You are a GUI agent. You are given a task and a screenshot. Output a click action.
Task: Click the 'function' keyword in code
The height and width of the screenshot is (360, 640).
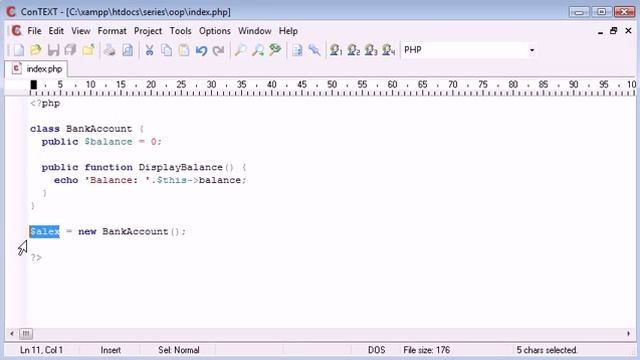click(109, 167)
